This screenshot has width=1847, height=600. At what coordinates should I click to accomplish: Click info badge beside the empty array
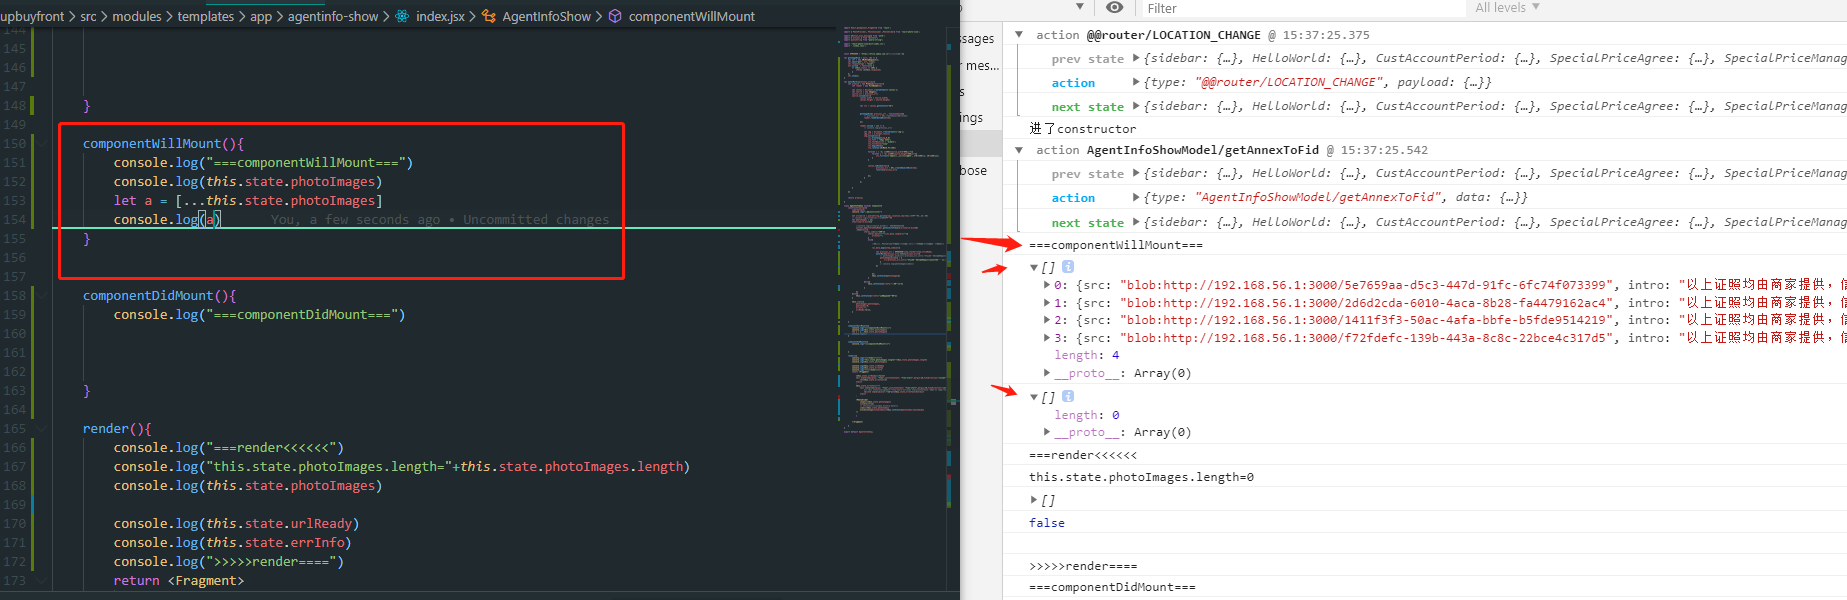[1068, 397]
